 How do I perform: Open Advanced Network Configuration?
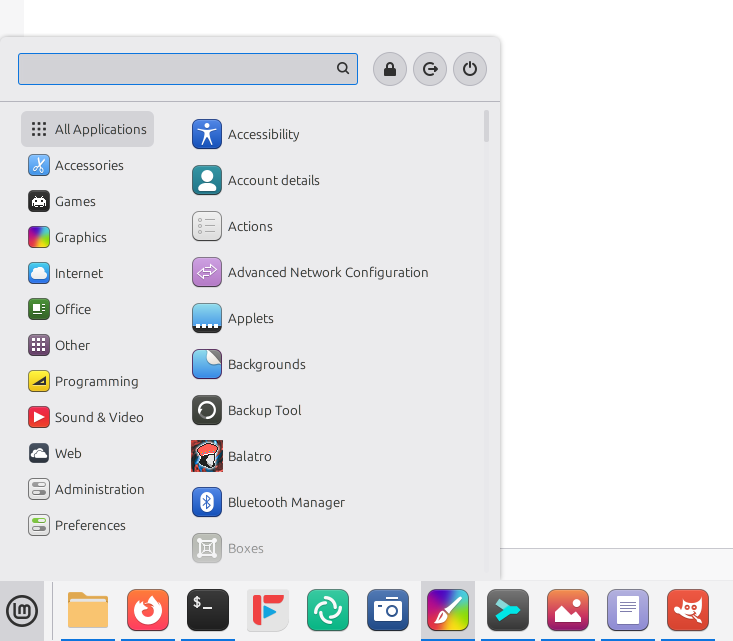(327, 272)
